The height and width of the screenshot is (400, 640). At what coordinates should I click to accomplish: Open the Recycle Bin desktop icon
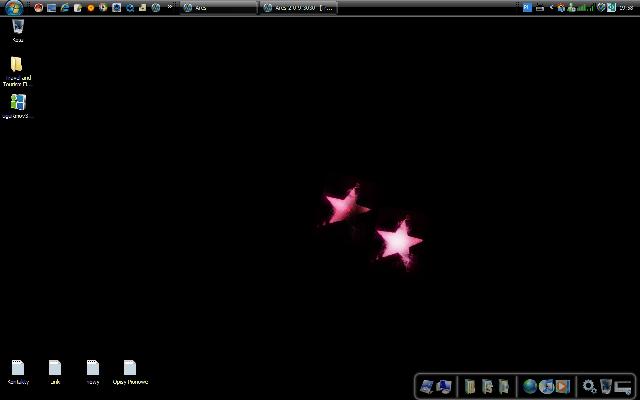click(x=17, y=28)
